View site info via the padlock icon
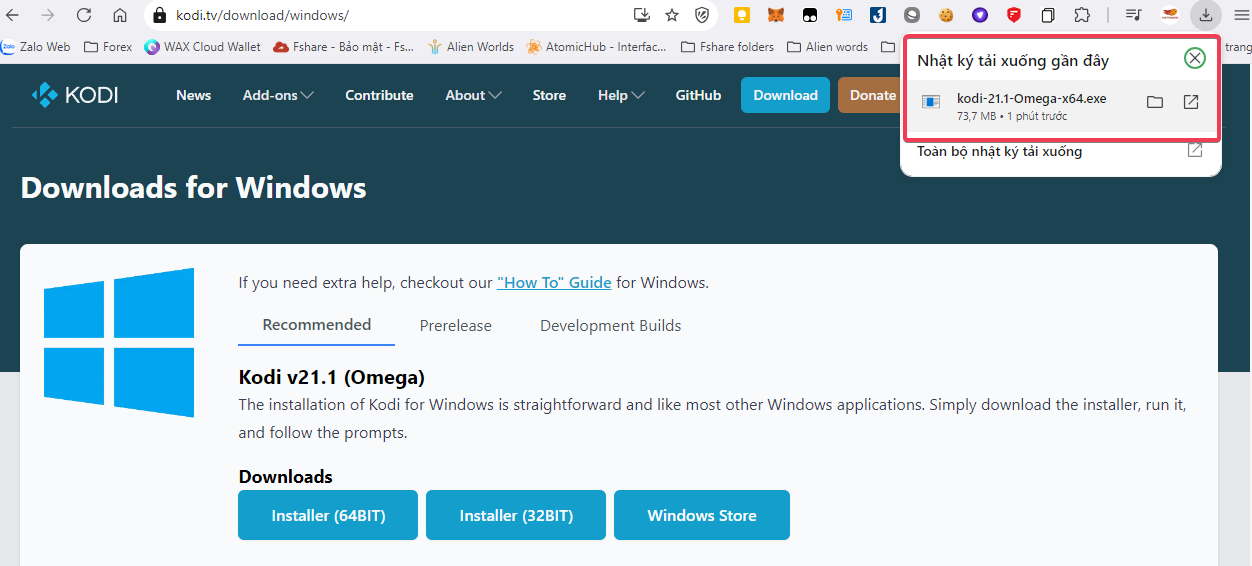The width and height of the screenshot is (1252, 566). coord(158,15)
